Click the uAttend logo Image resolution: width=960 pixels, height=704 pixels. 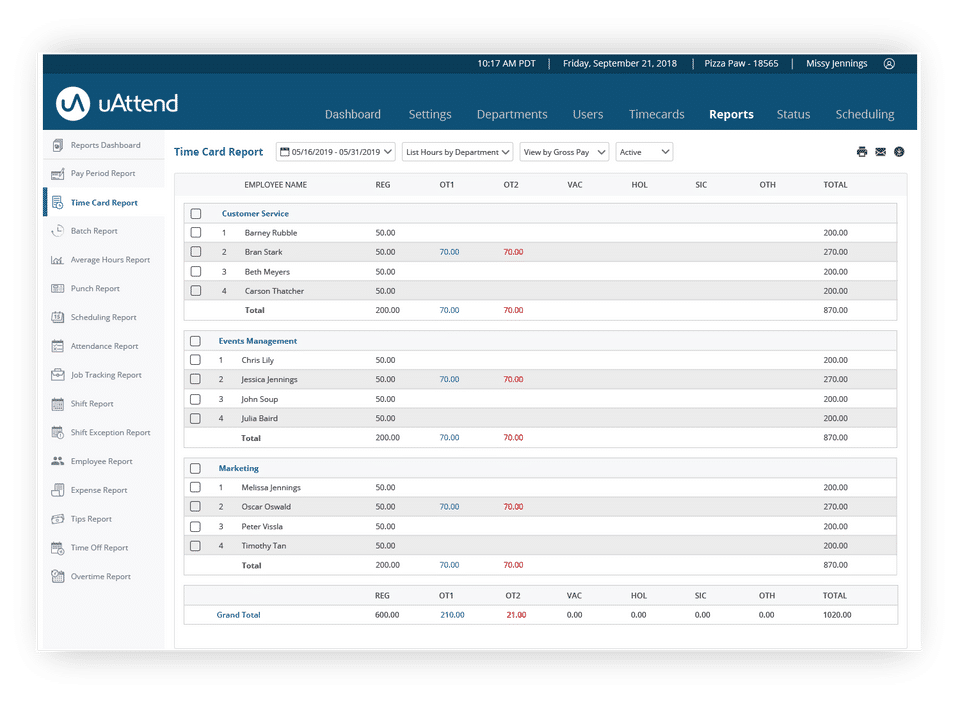pyautogui.click(x=117, y=103)
